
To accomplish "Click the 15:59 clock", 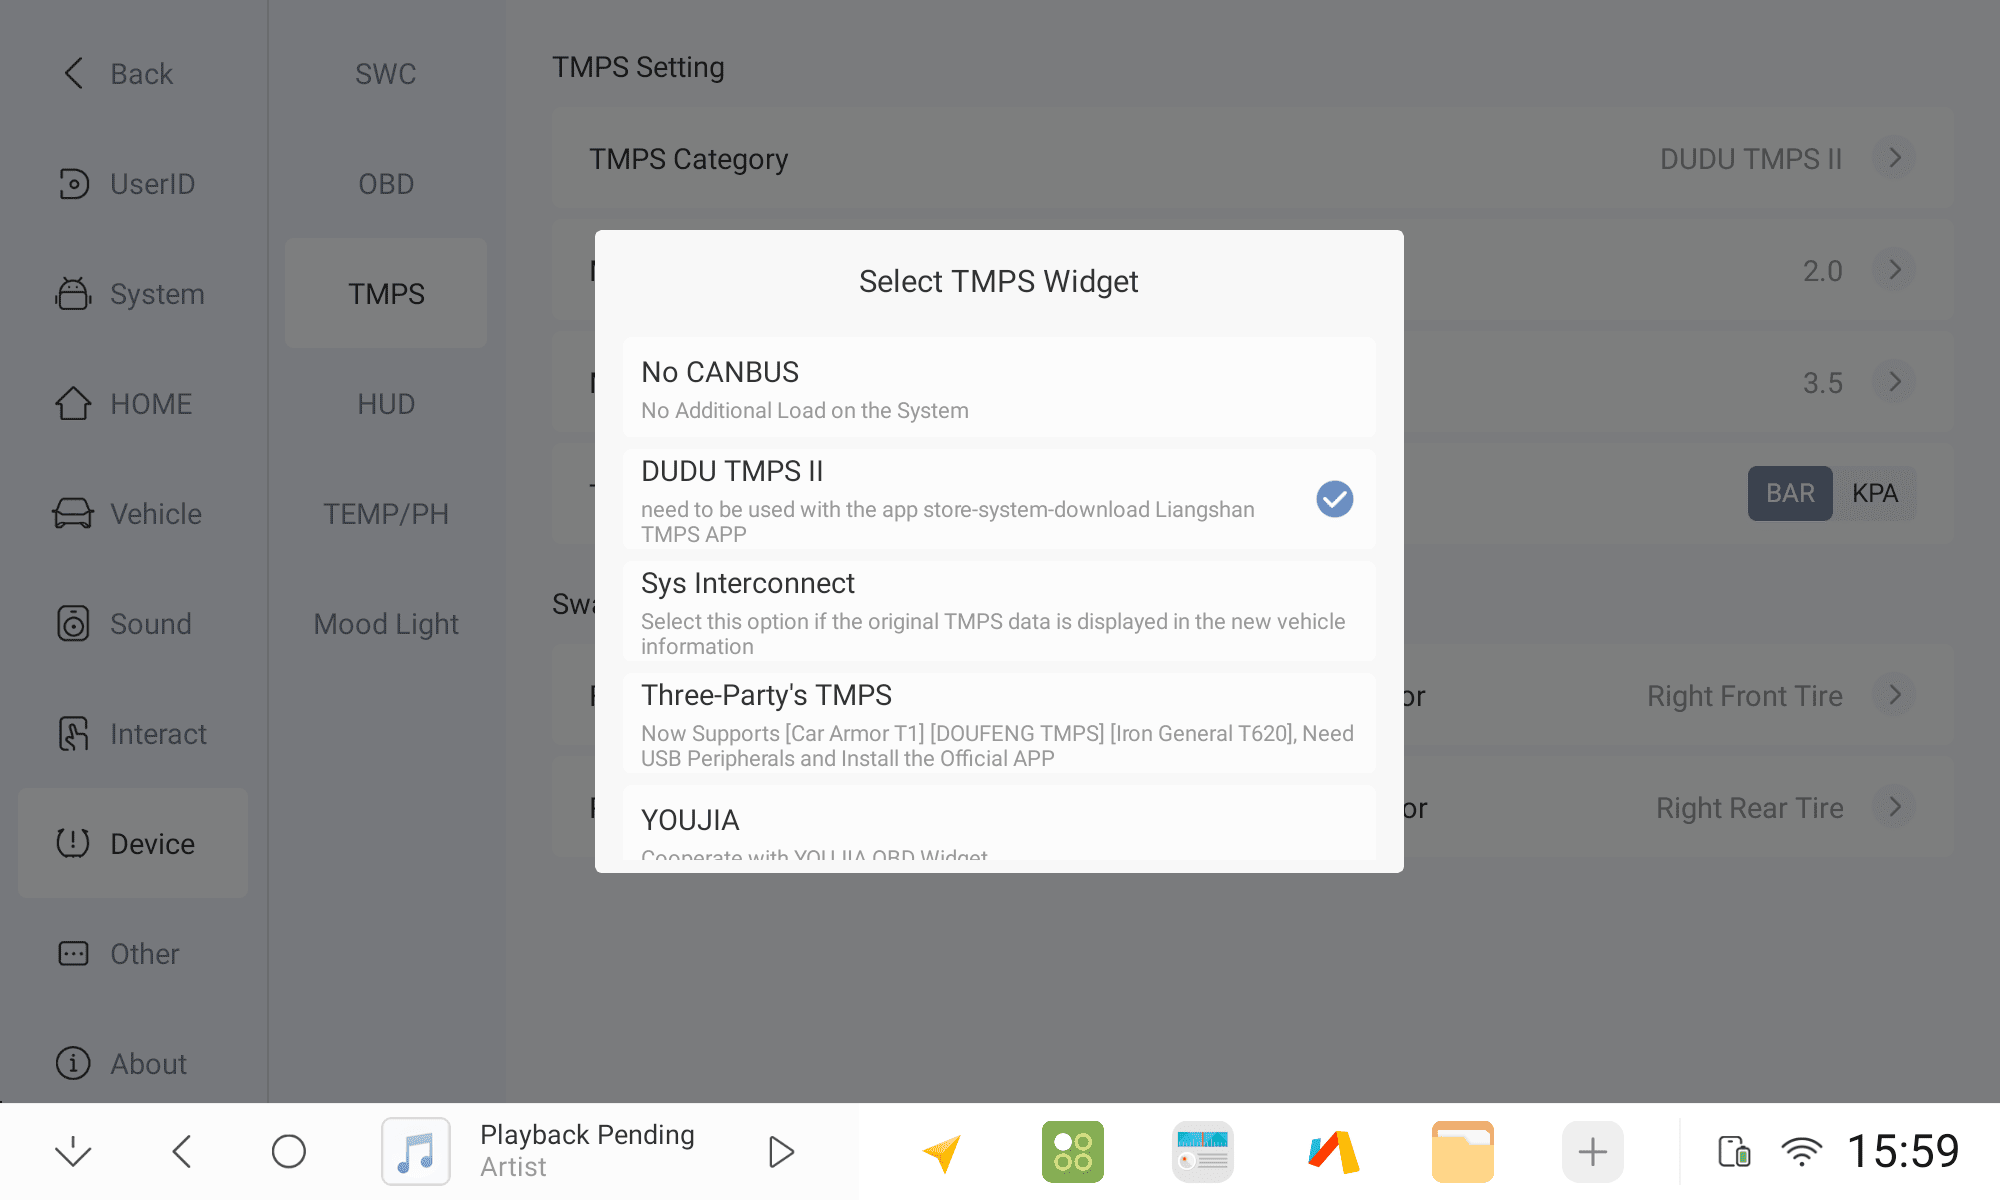I will click(1903, 1151).
